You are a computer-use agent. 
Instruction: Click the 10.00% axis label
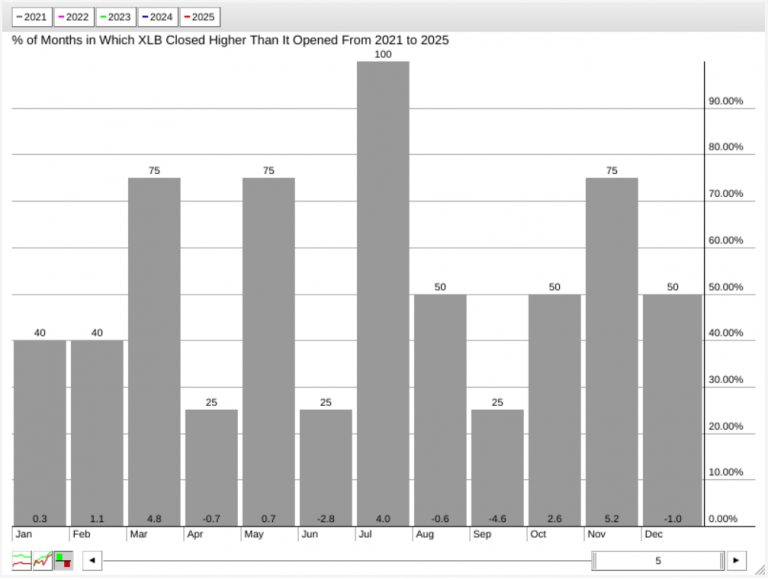tap(725, 472)
